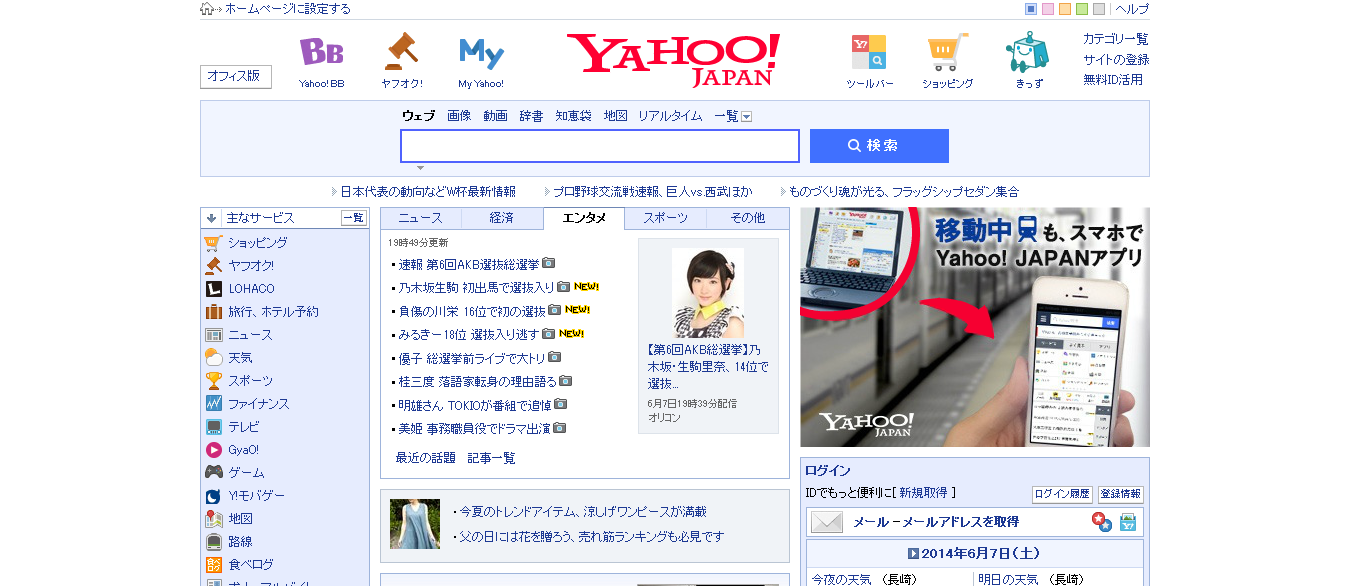Open the きっず icon
The height and width of the screenshot is (586, 1349).
1028,52
